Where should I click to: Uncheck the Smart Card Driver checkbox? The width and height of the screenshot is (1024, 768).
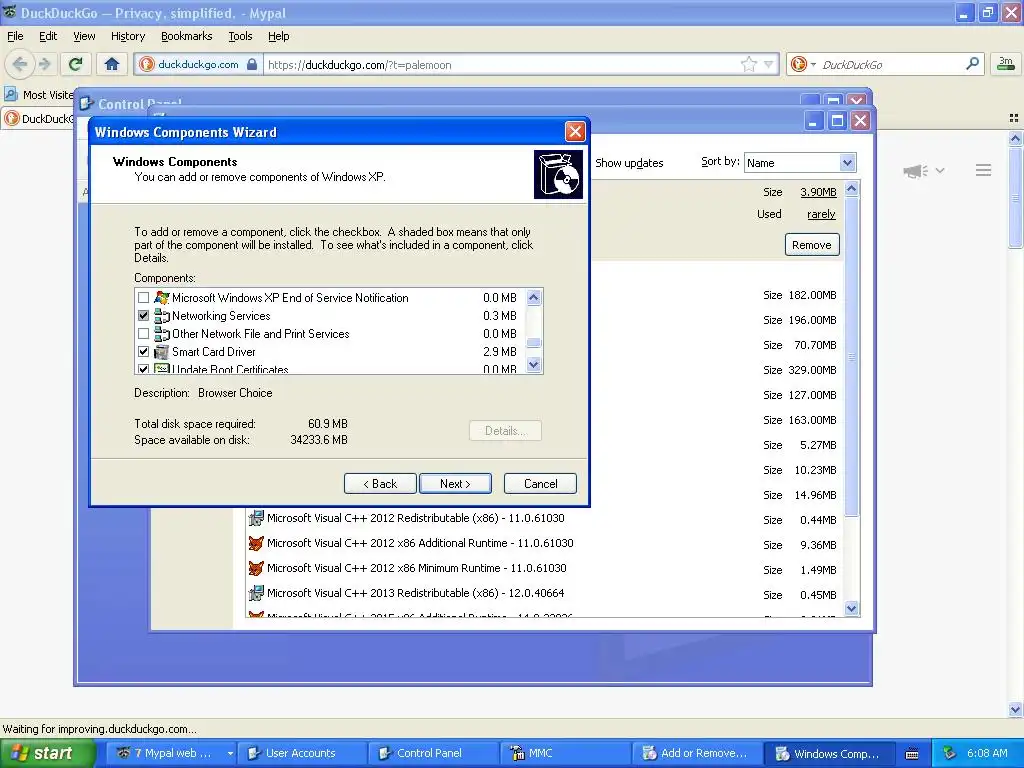144,351
